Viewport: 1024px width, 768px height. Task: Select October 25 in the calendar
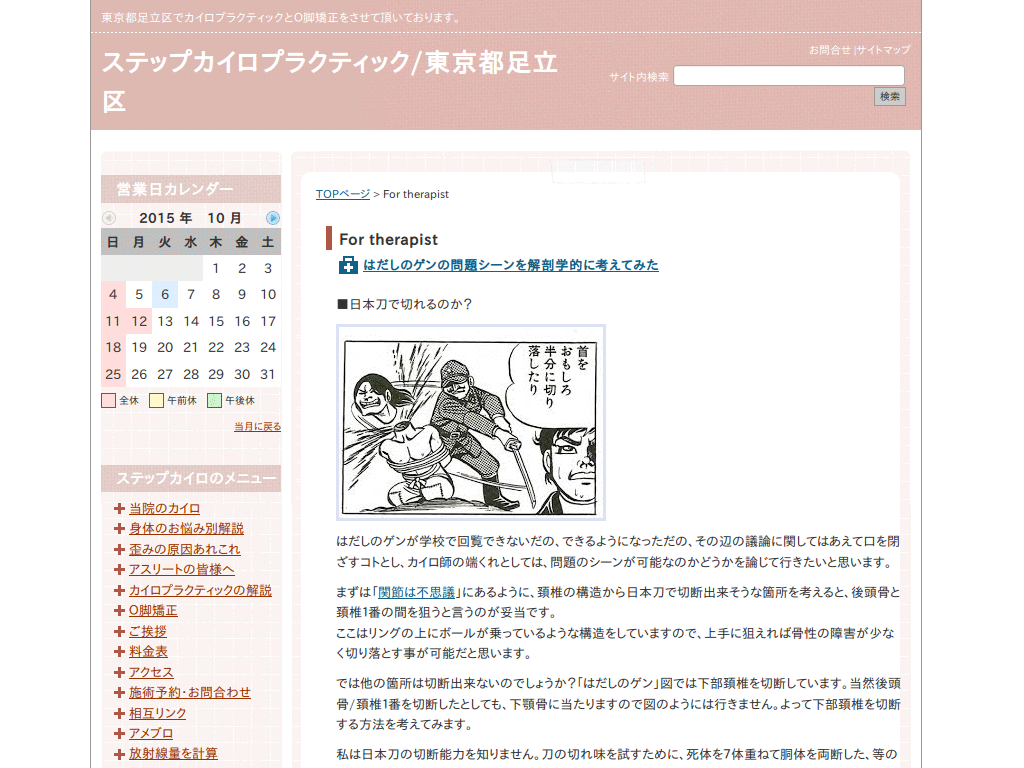click(113, 374)
